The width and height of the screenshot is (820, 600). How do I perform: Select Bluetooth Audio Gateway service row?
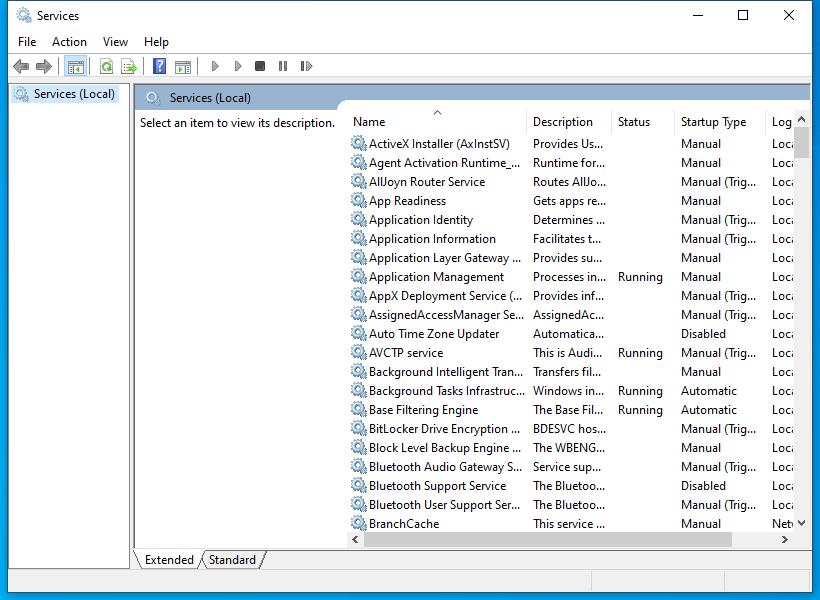tap(571, 467)
